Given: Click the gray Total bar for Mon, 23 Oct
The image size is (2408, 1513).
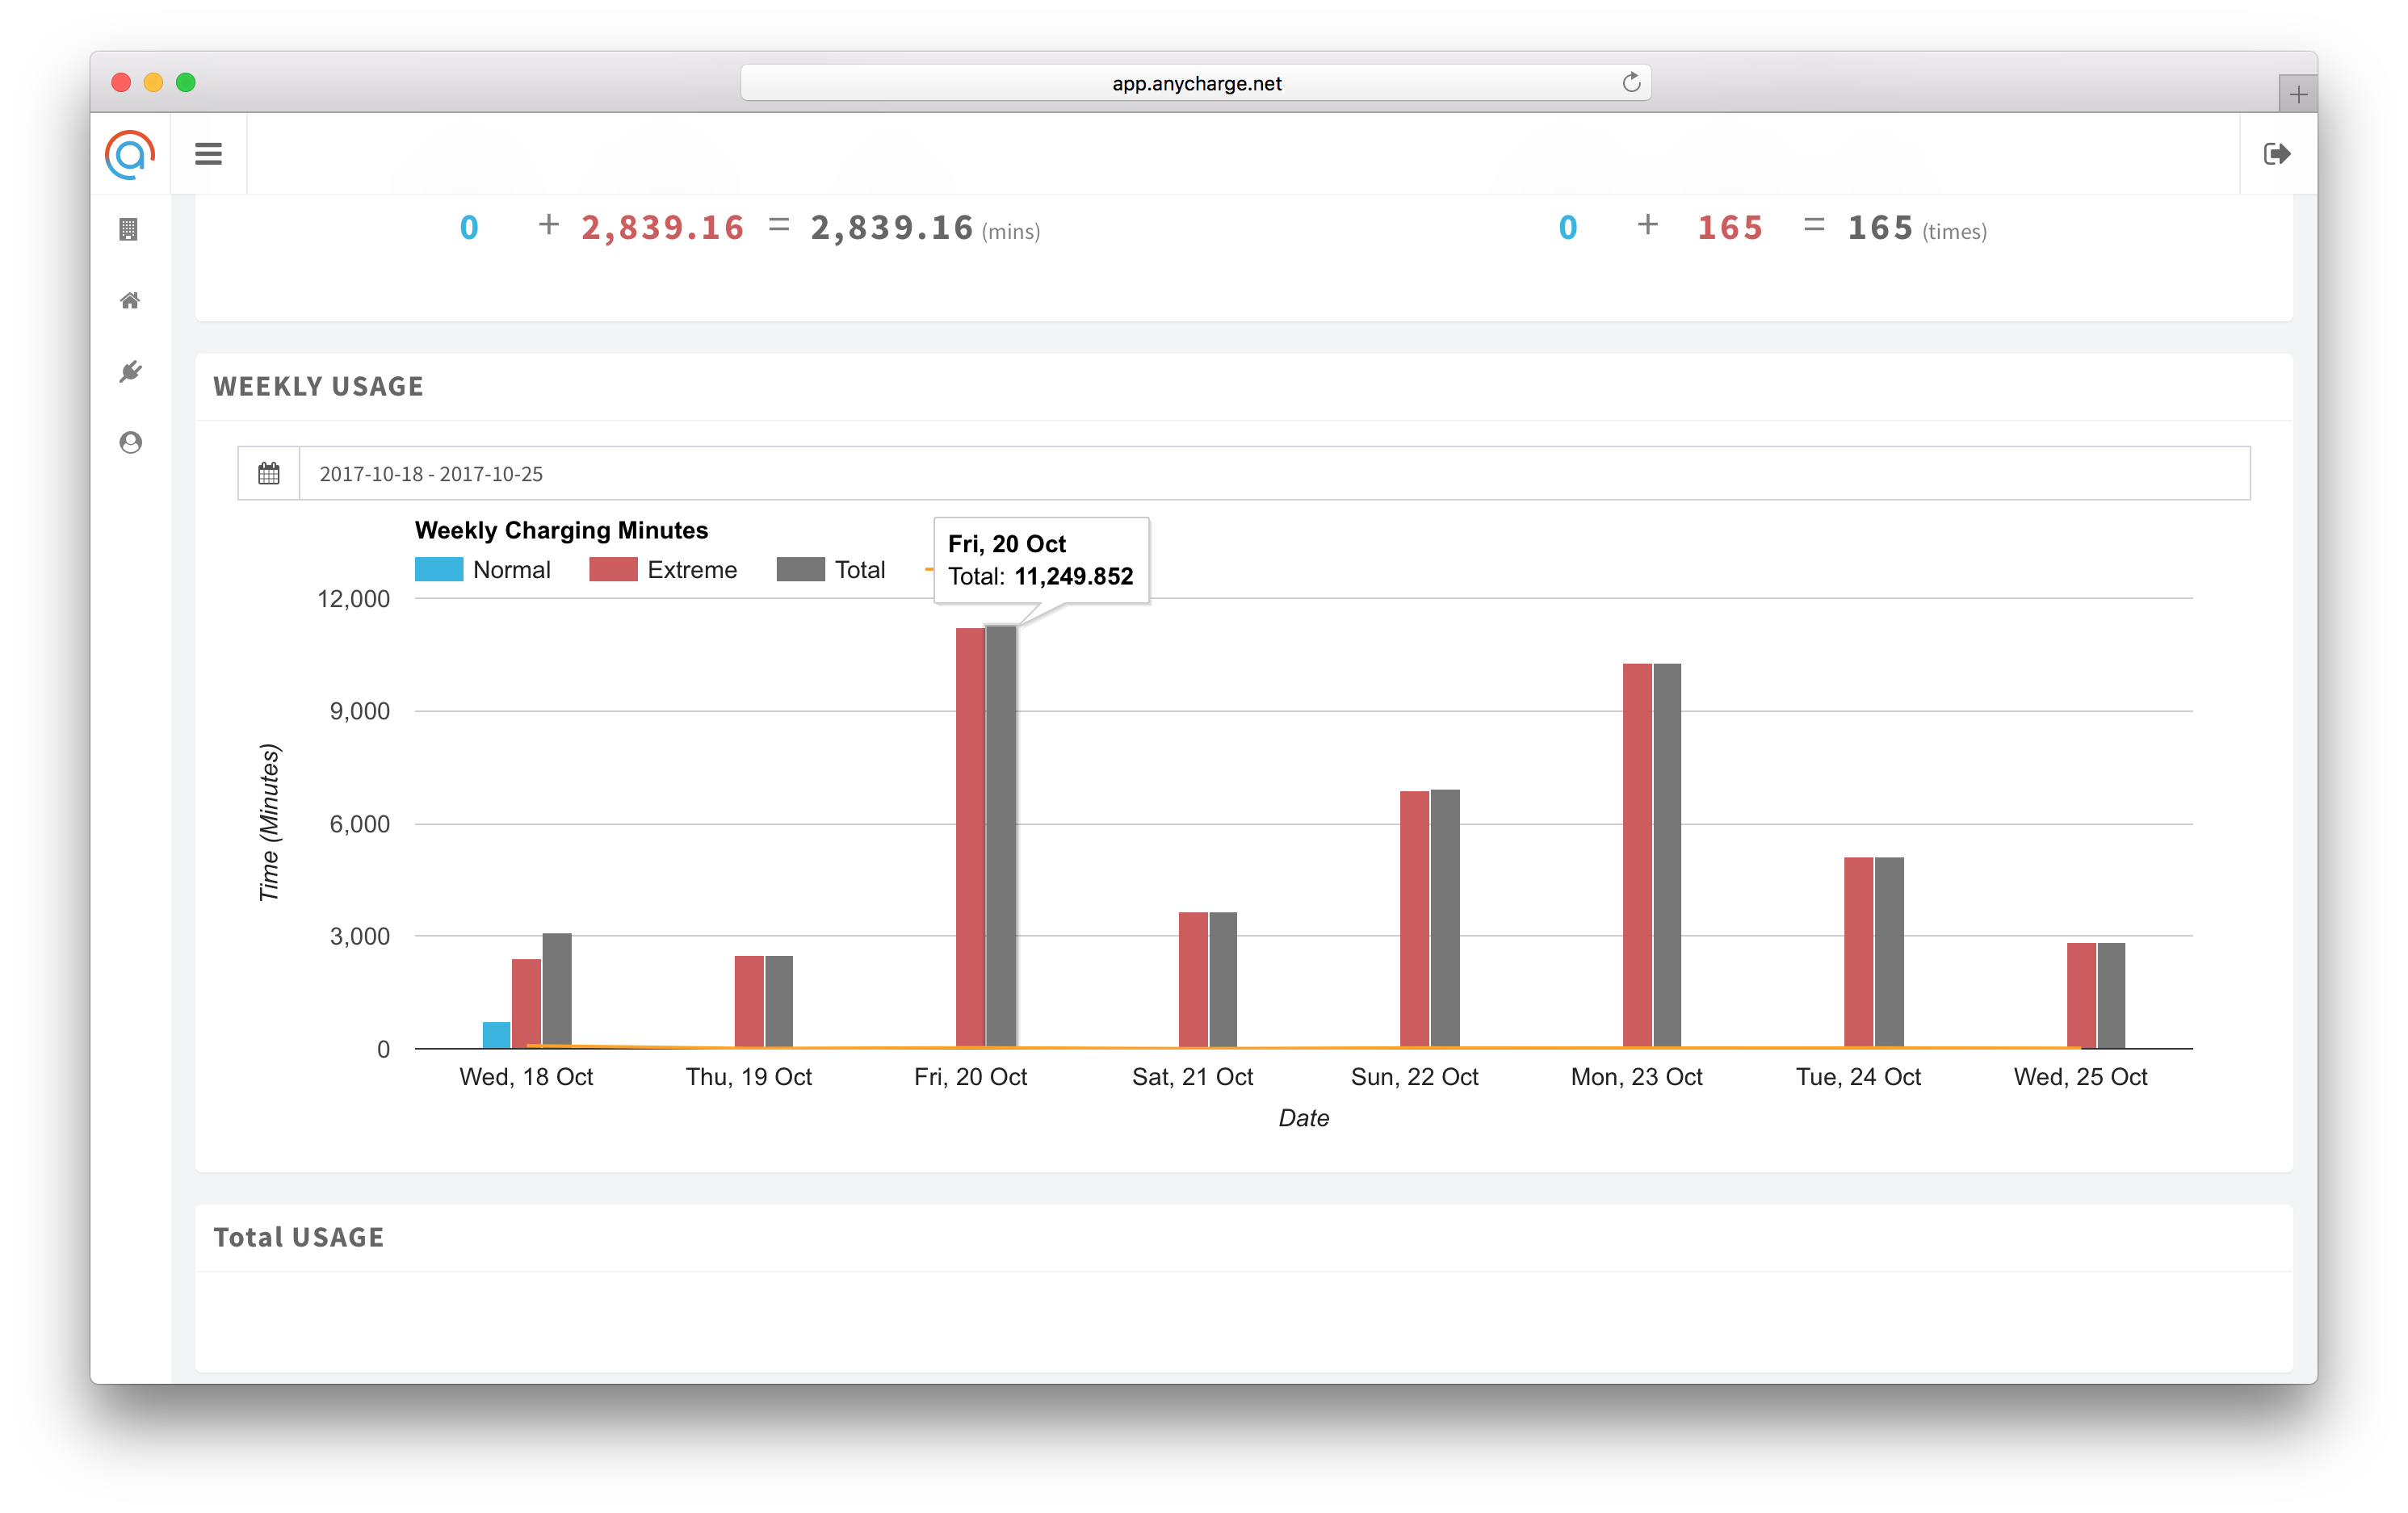Looking at the screenshot, I should 1667,855.
